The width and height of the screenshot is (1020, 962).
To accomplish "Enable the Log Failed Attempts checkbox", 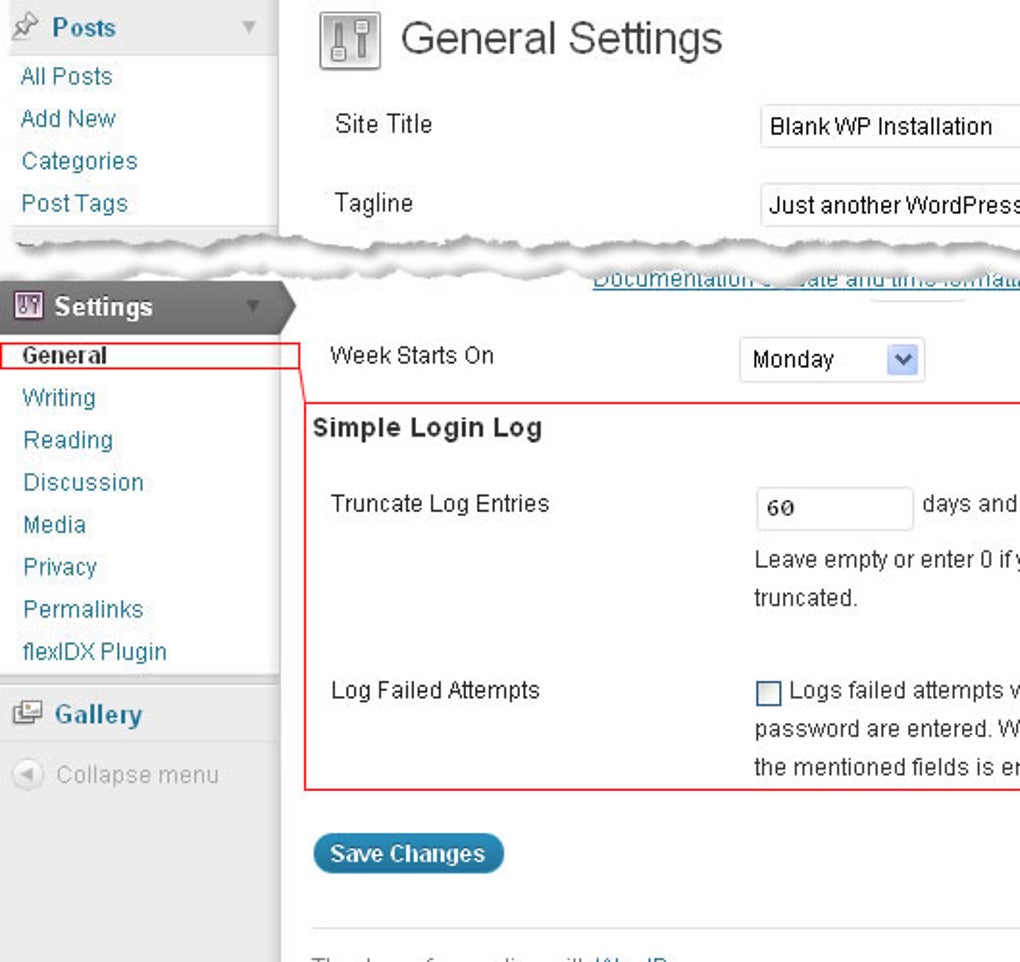I will [768, 693].
